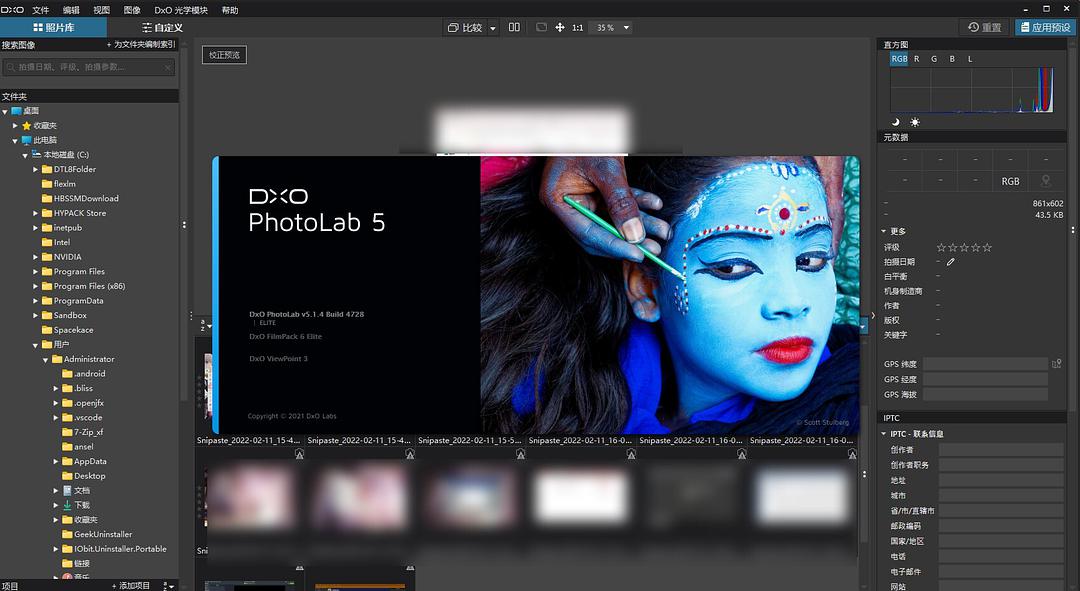Open the 文件 menu

click(41, 10)
